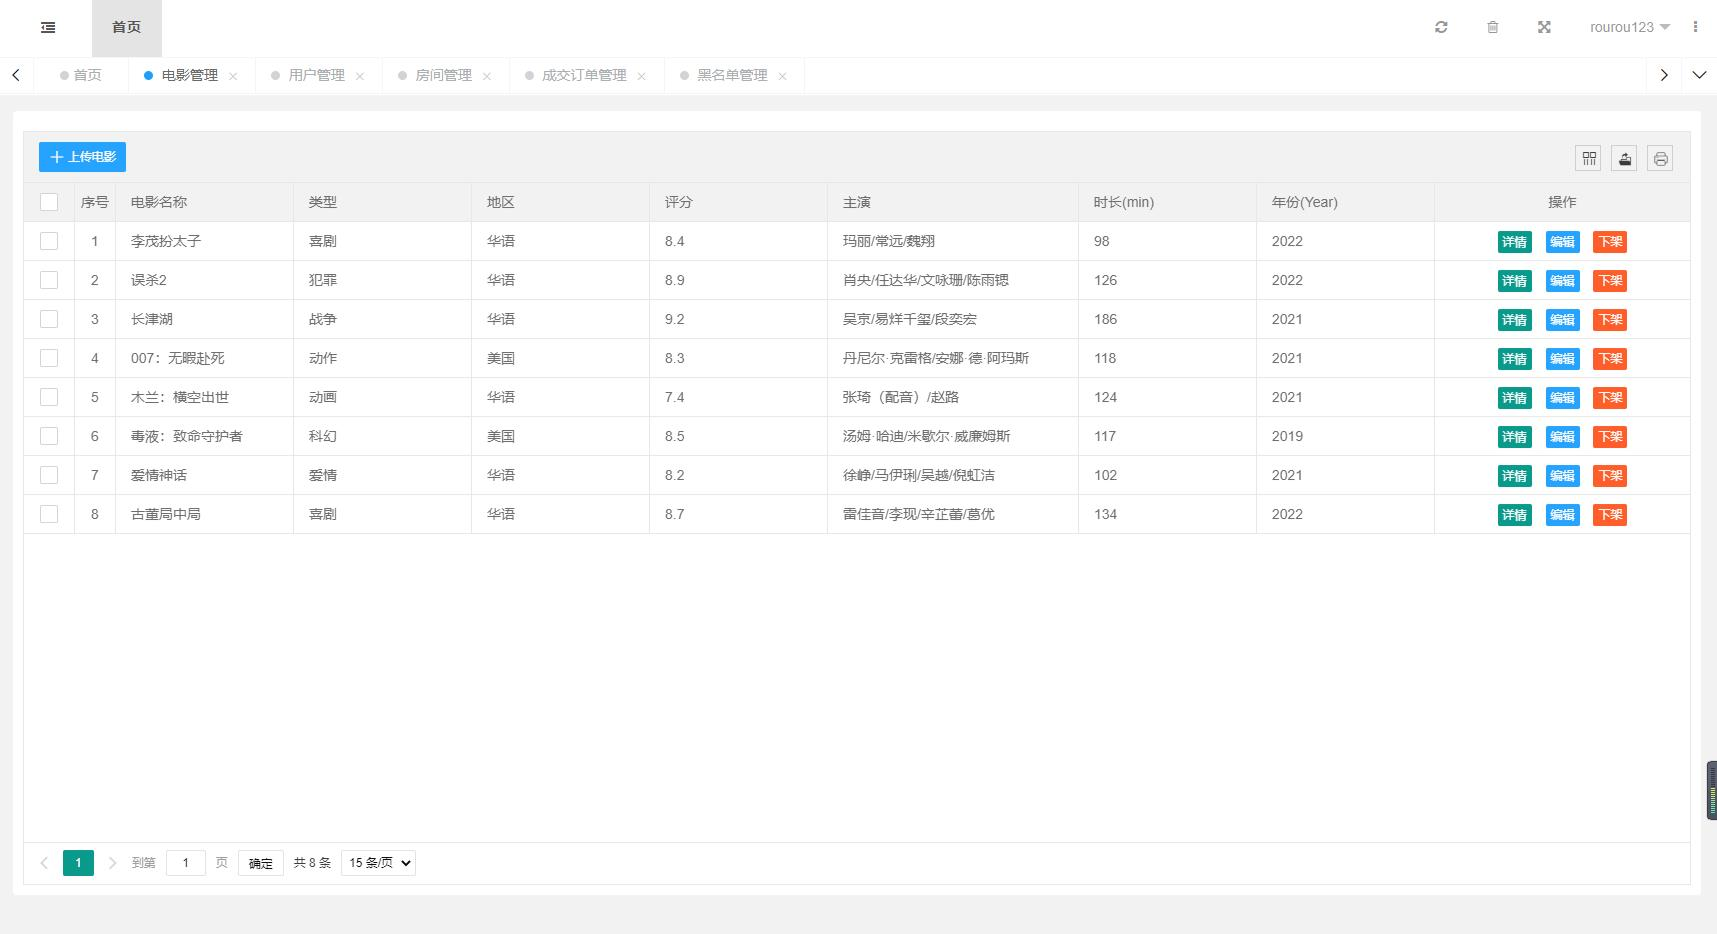Toggle the select-all header checkbox

(x=49, y=202)
